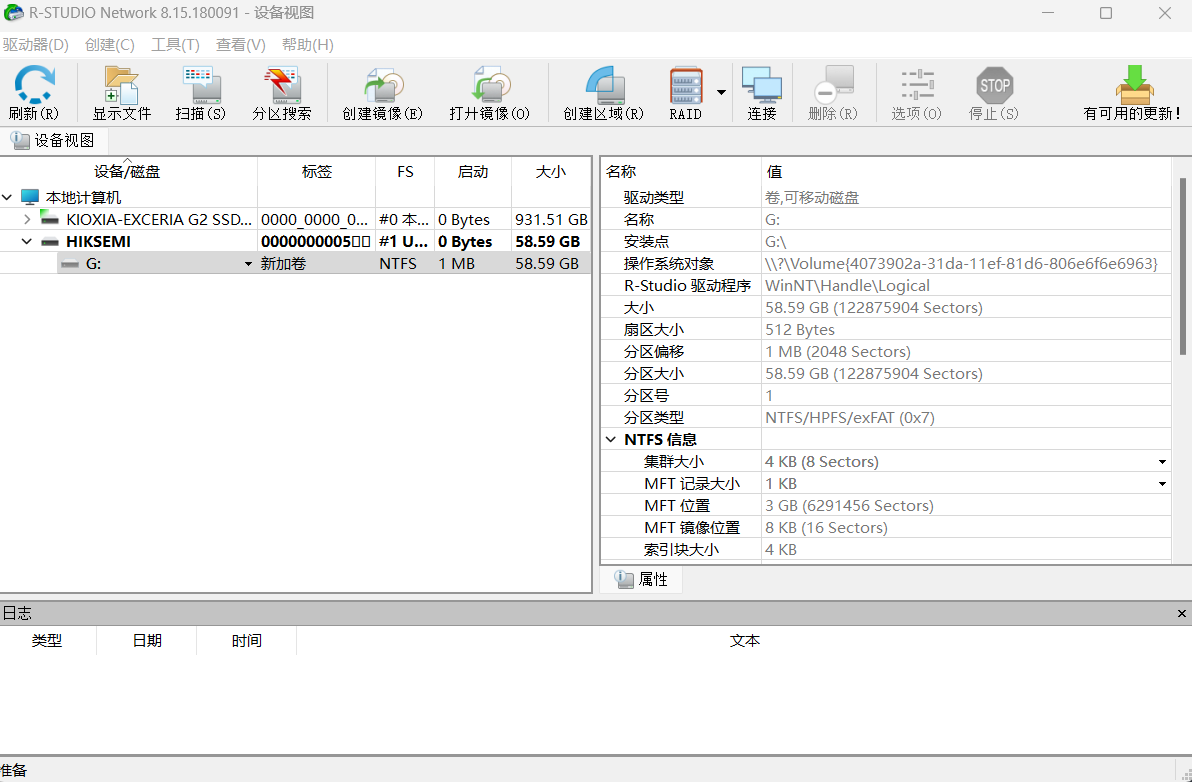The height and width of the screenshot is (782, 1192).
Task: Click Create Image (创建镜像) icon
Action: (x=382, y=93)
